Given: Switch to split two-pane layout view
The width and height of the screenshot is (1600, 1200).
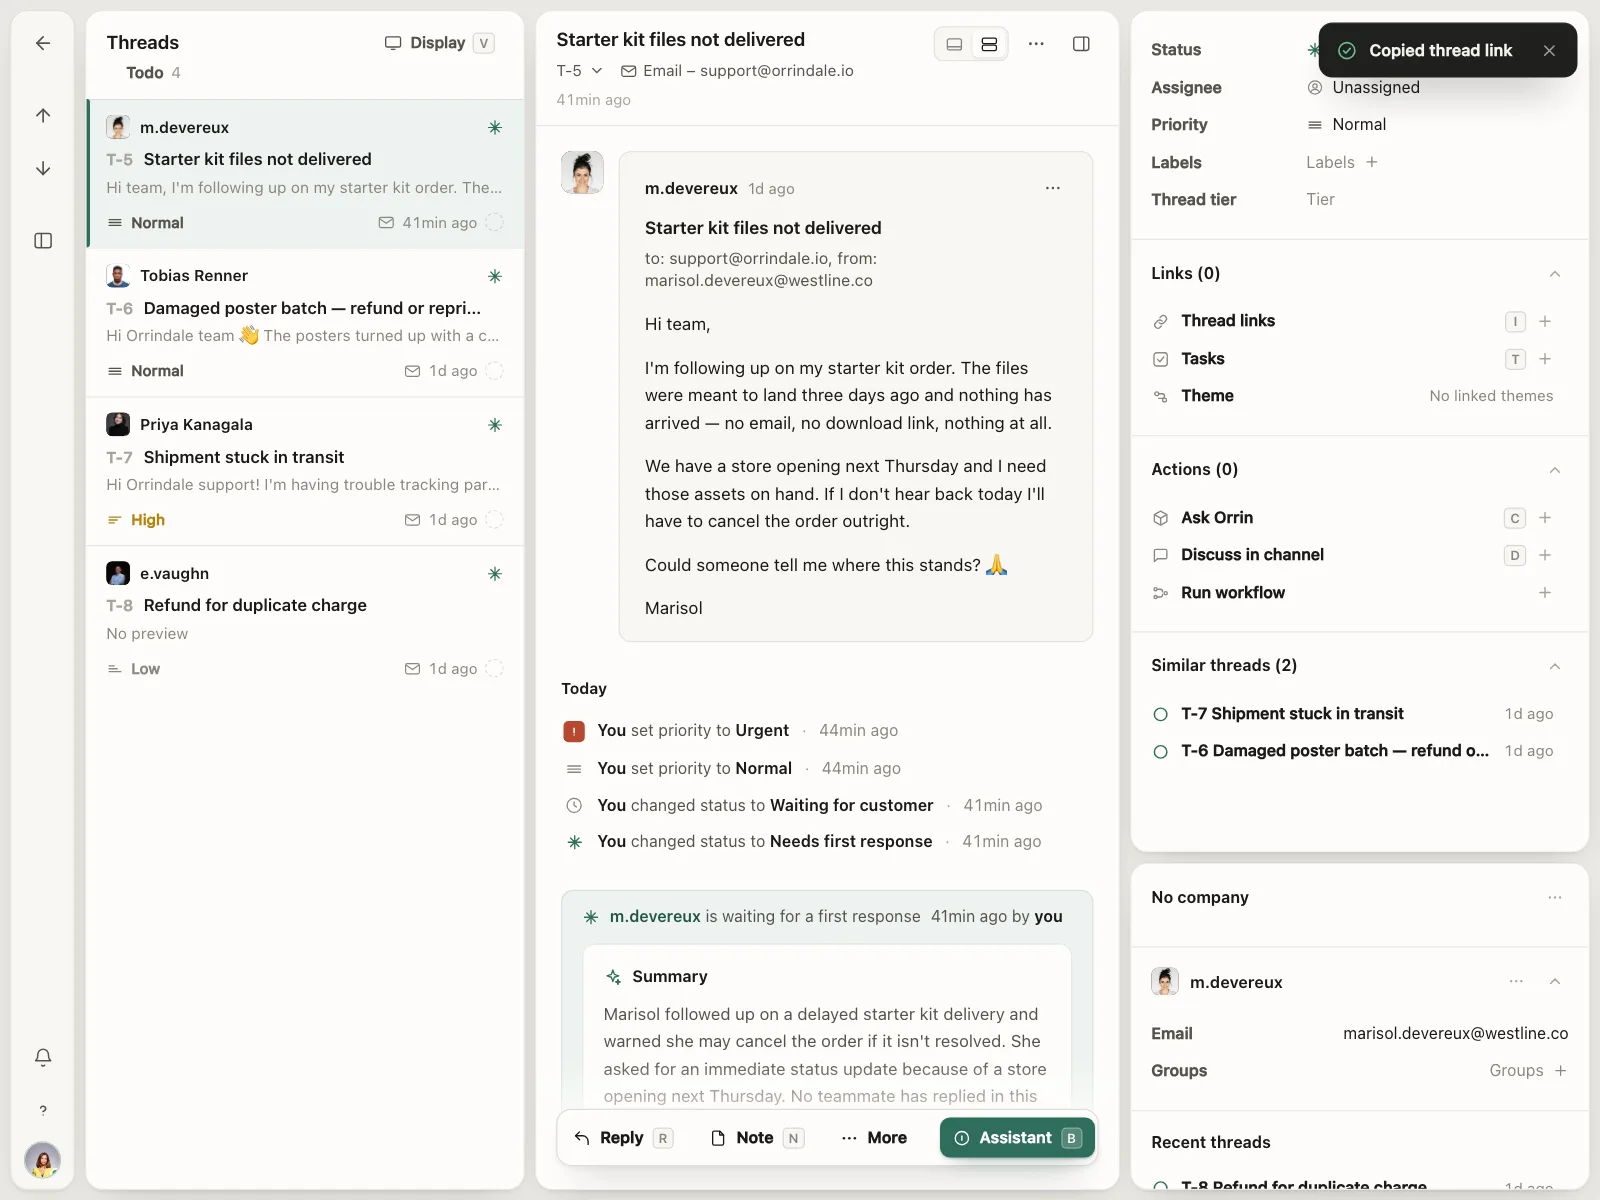Looking at the screenshot, I should click(989, 44).
